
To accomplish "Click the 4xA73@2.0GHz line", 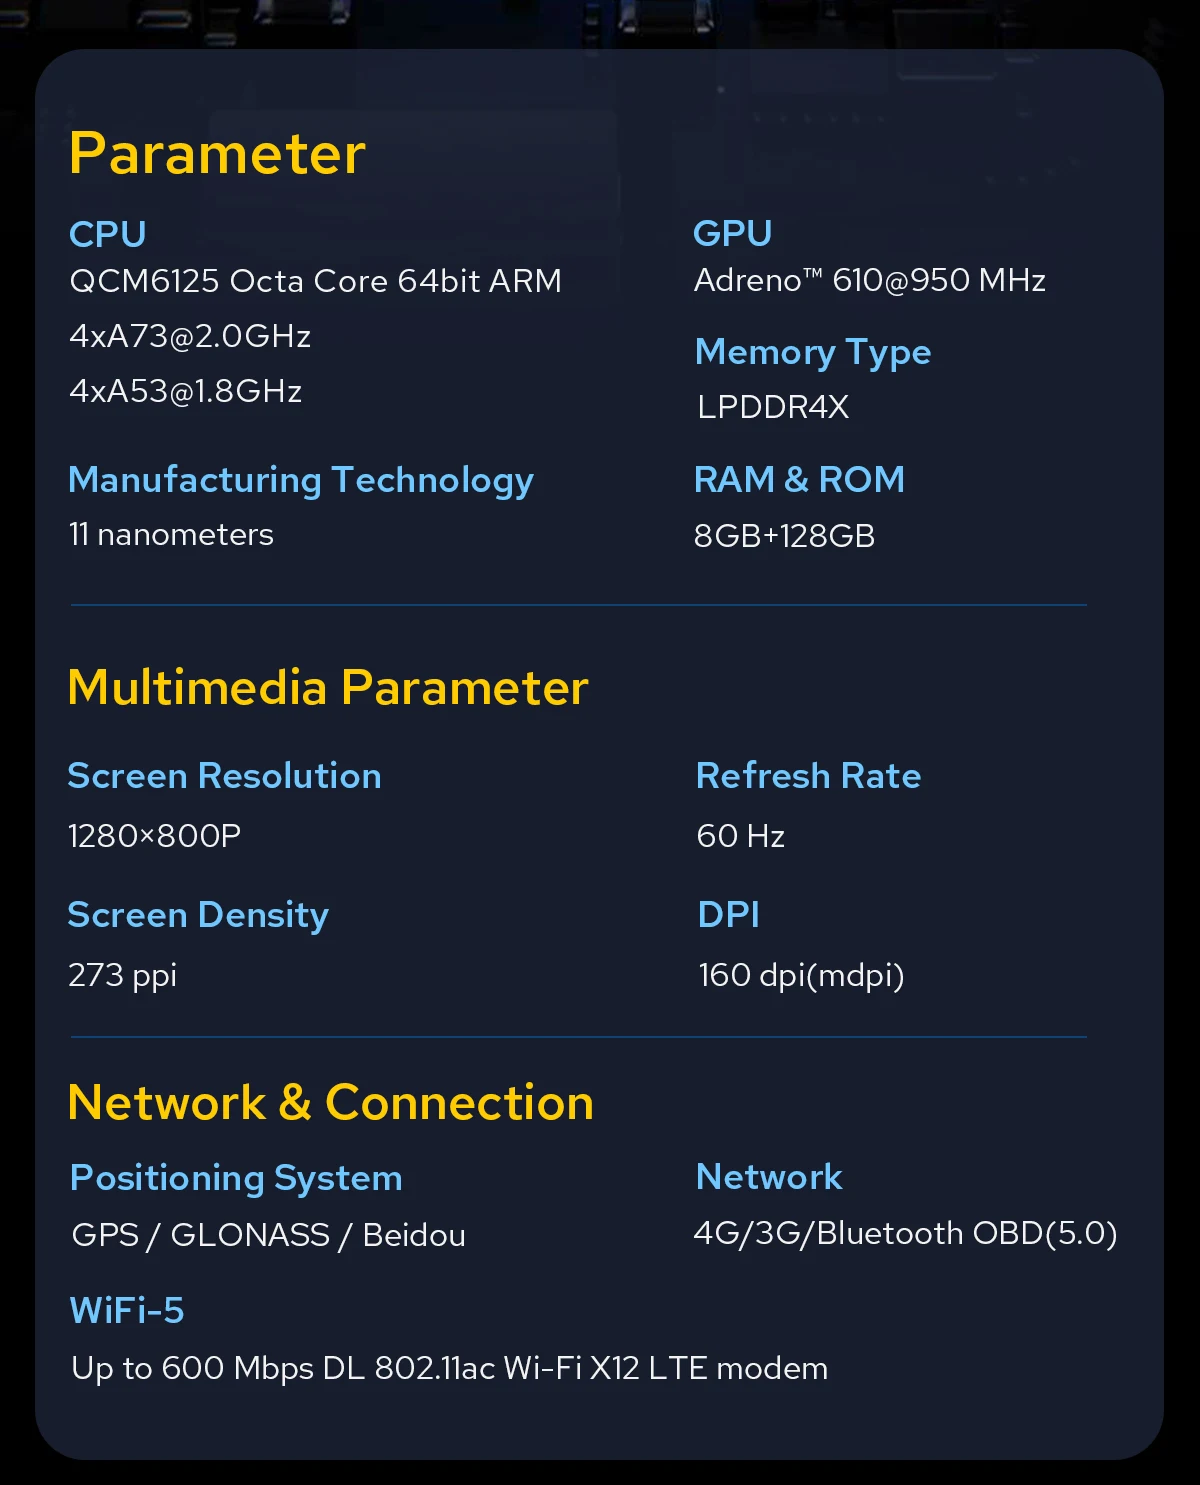I will (x=190, y=336).
